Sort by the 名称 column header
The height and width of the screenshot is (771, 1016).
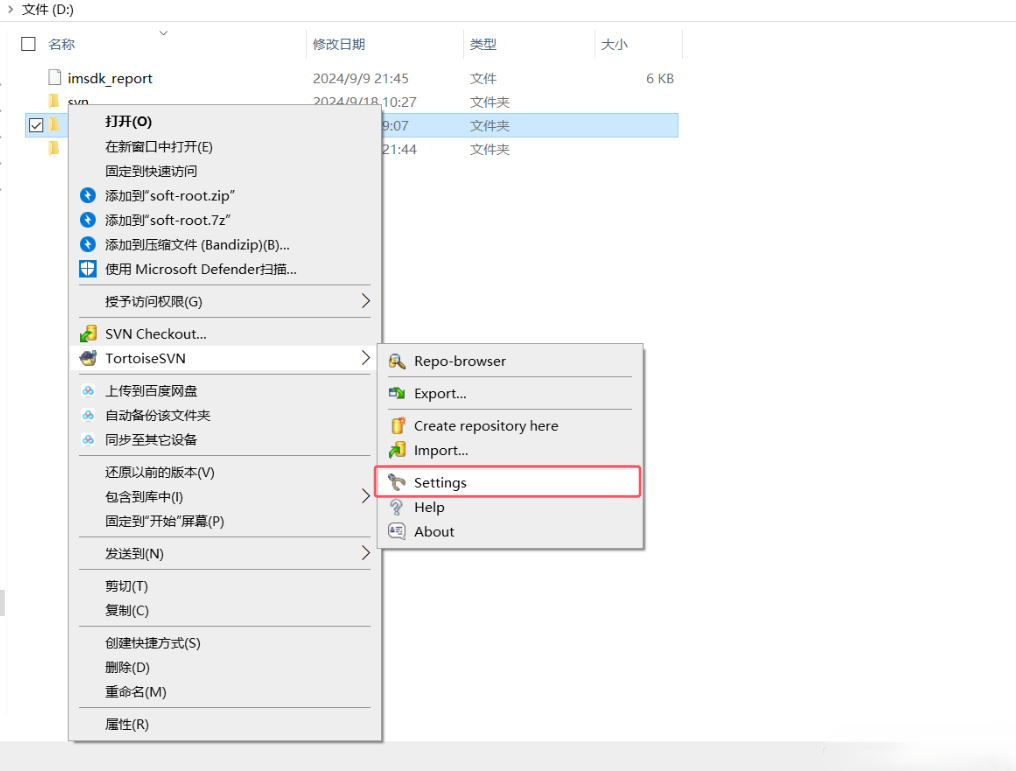[62, 44]
